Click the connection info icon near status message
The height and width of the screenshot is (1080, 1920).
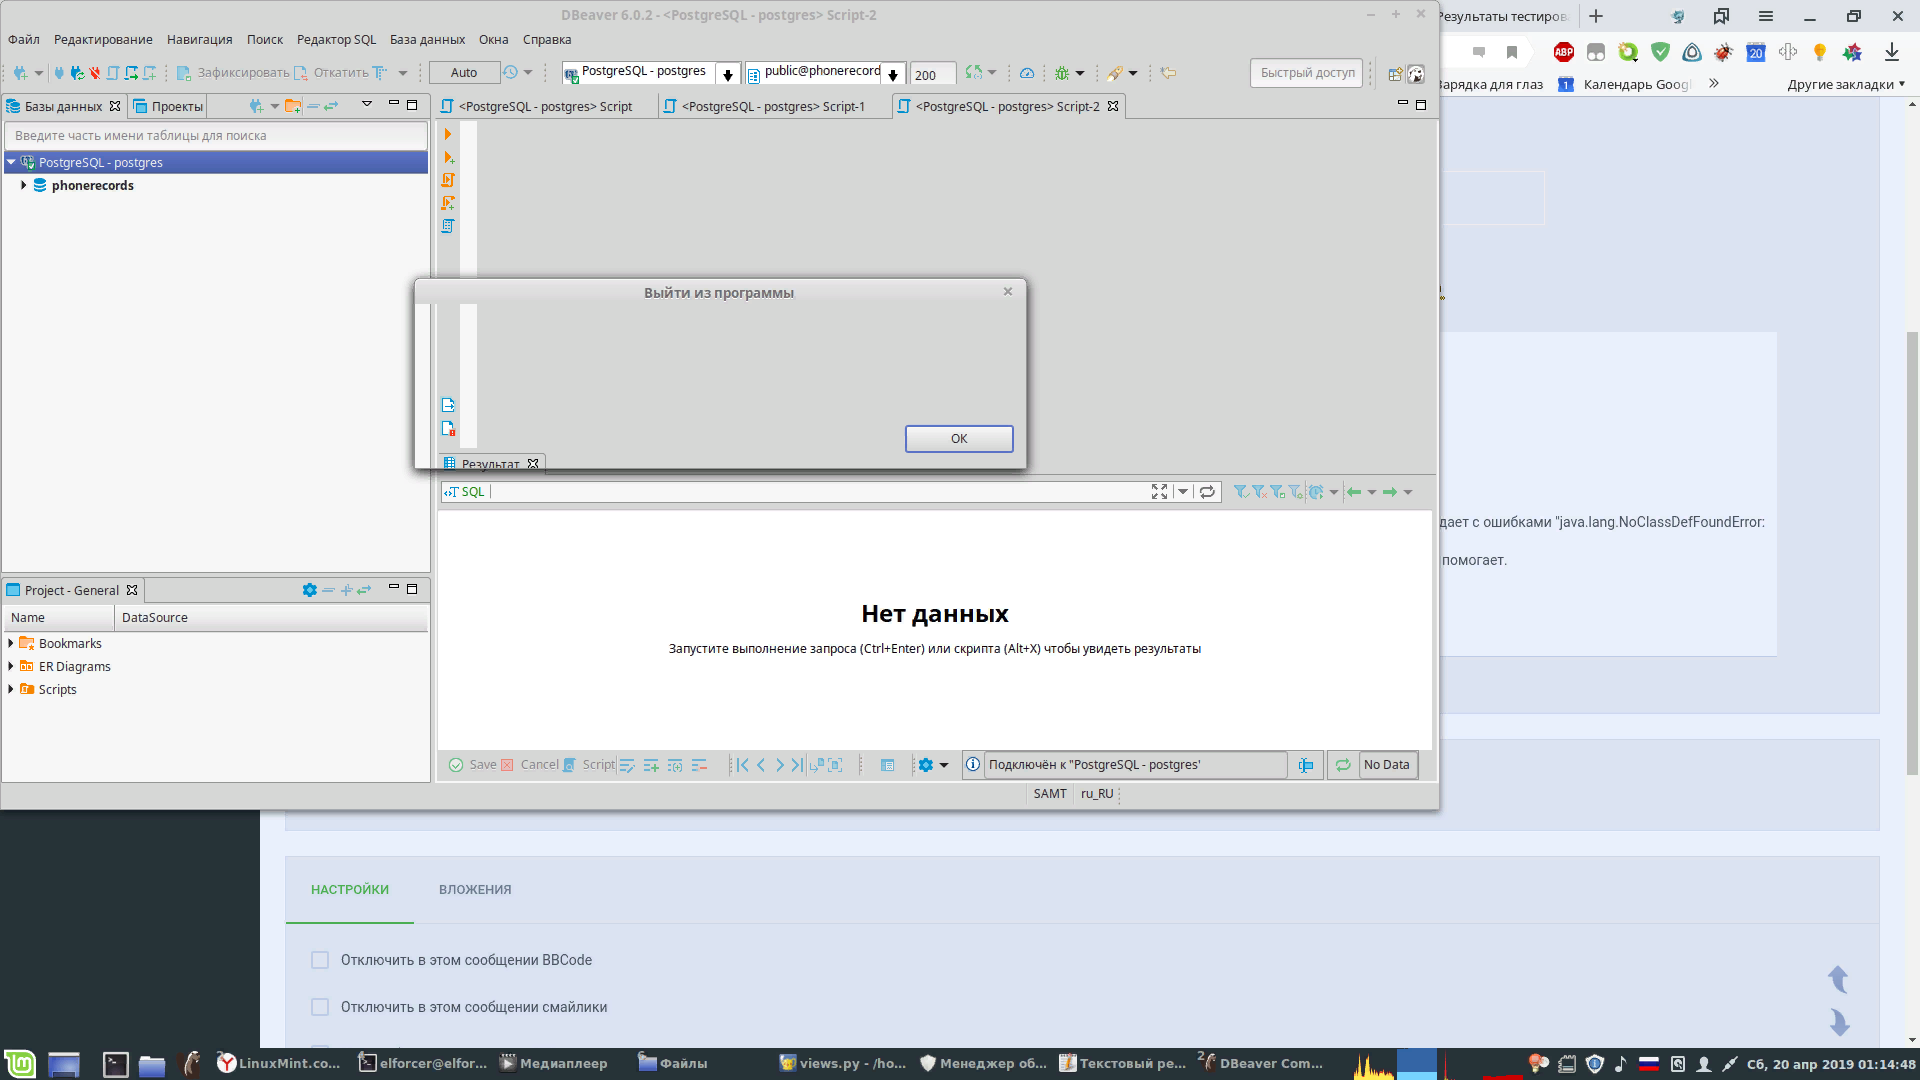(x=972, y=765)
